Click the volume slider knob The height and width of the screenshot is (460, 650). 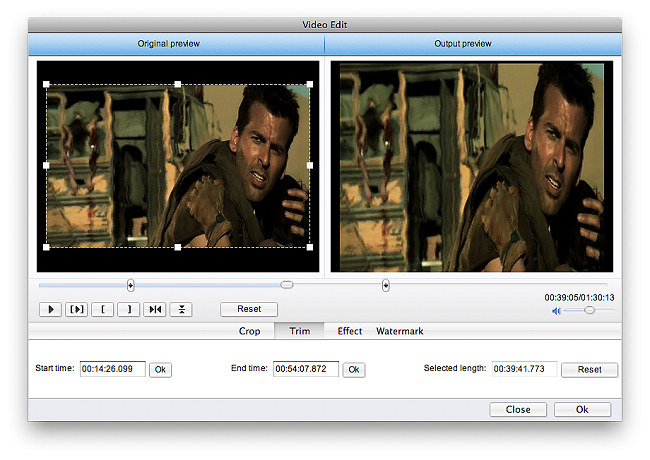pos(589,310)
